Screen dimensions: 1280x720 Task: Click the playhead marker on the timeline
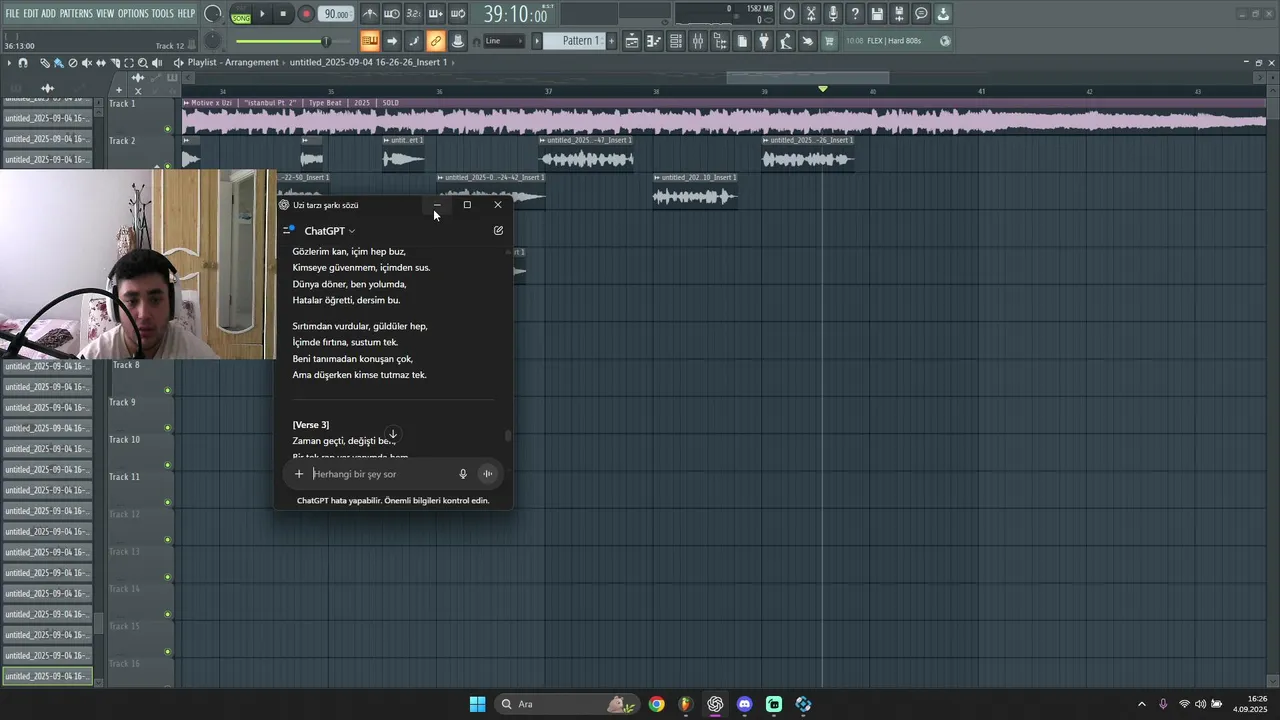(823, 89)
